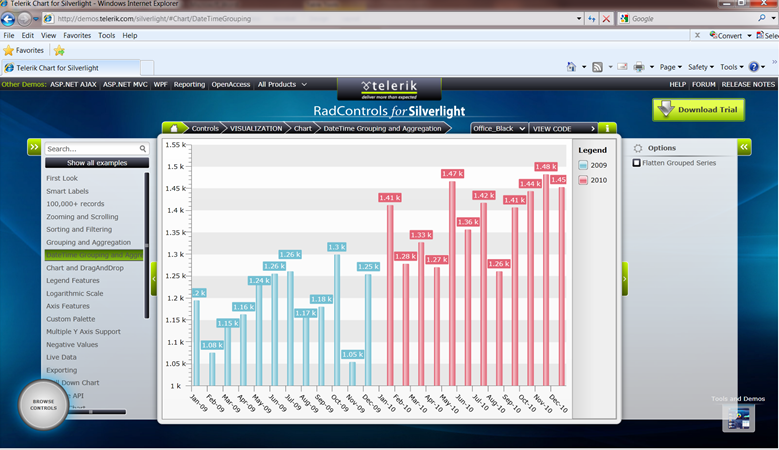The width and height of the screenshot is (779, 450).
Task: Open the FORUM link
Action: coord(703,84)
